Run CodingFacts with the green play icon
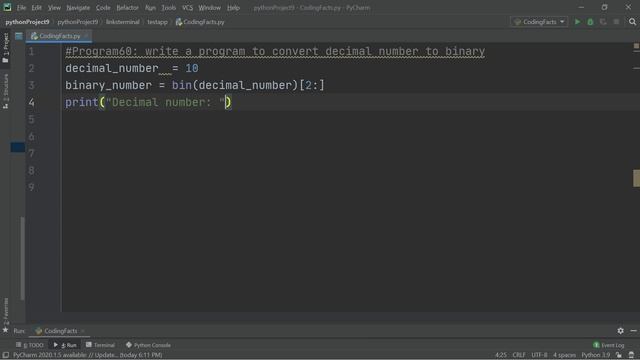This screenshot has width=640, height=360. pyautogui.click(x=577, y=22)
